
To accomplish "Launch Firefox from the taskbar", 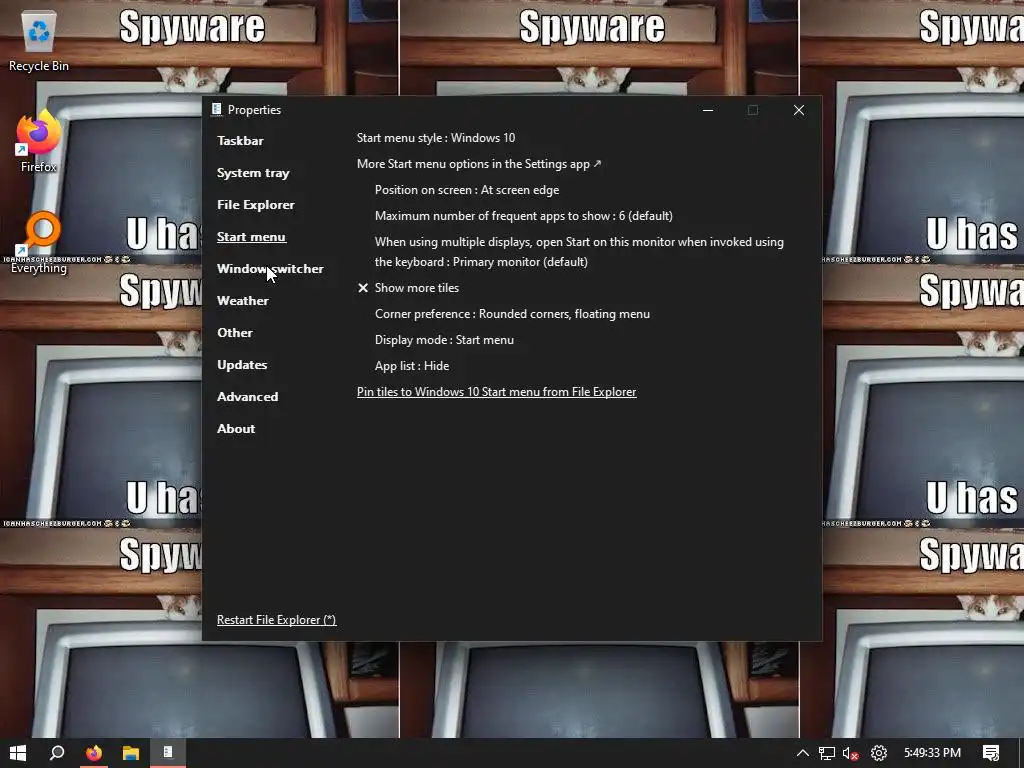I will pyautogui.click(x=94, y=753).
